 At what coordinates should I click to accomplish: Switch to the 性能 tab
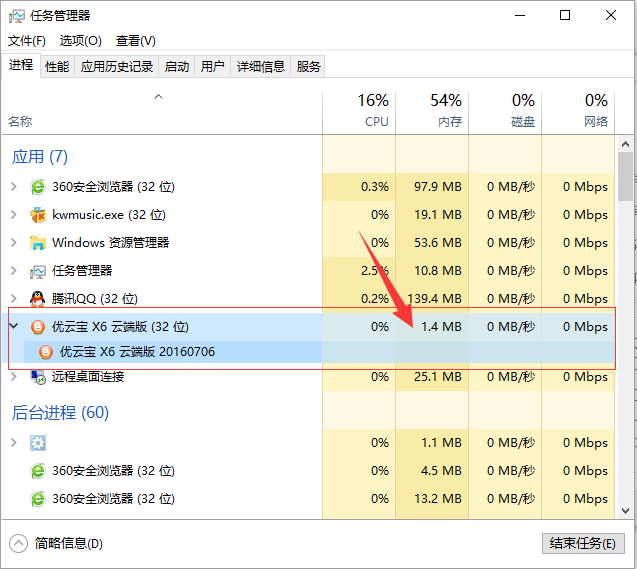click(x=57, y=67)
